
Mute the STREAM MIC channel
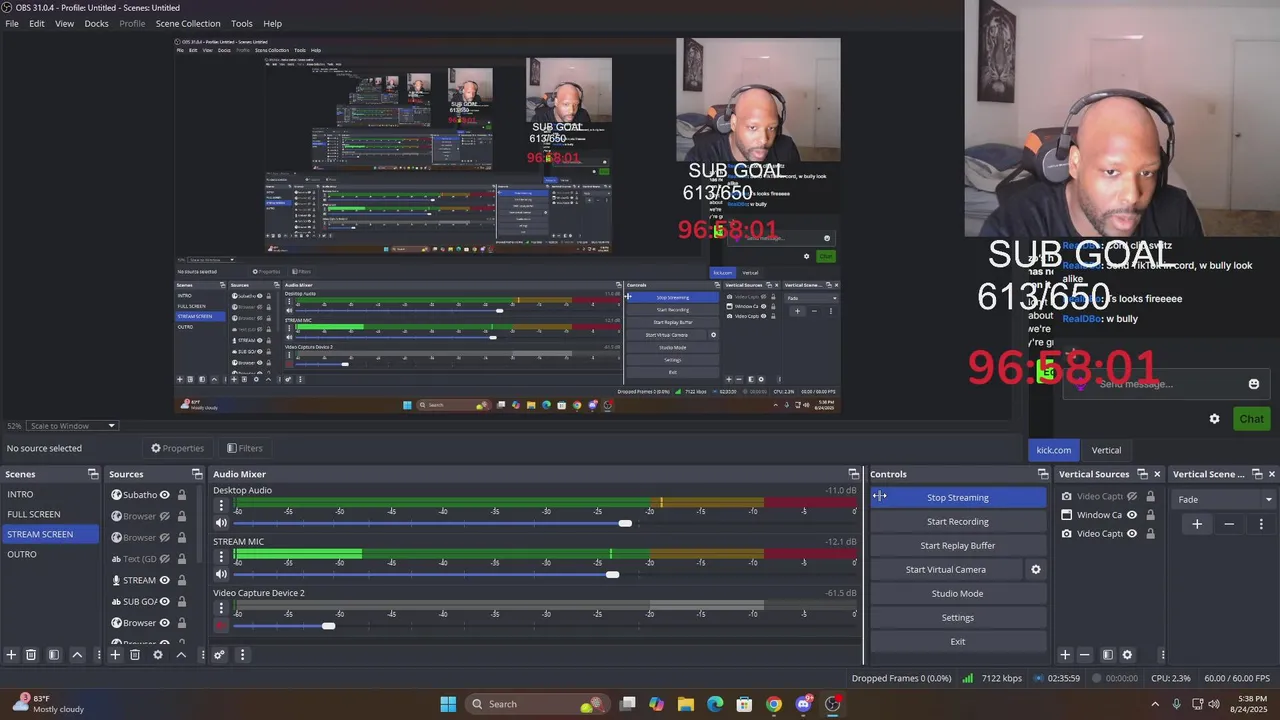pos(221,574)
